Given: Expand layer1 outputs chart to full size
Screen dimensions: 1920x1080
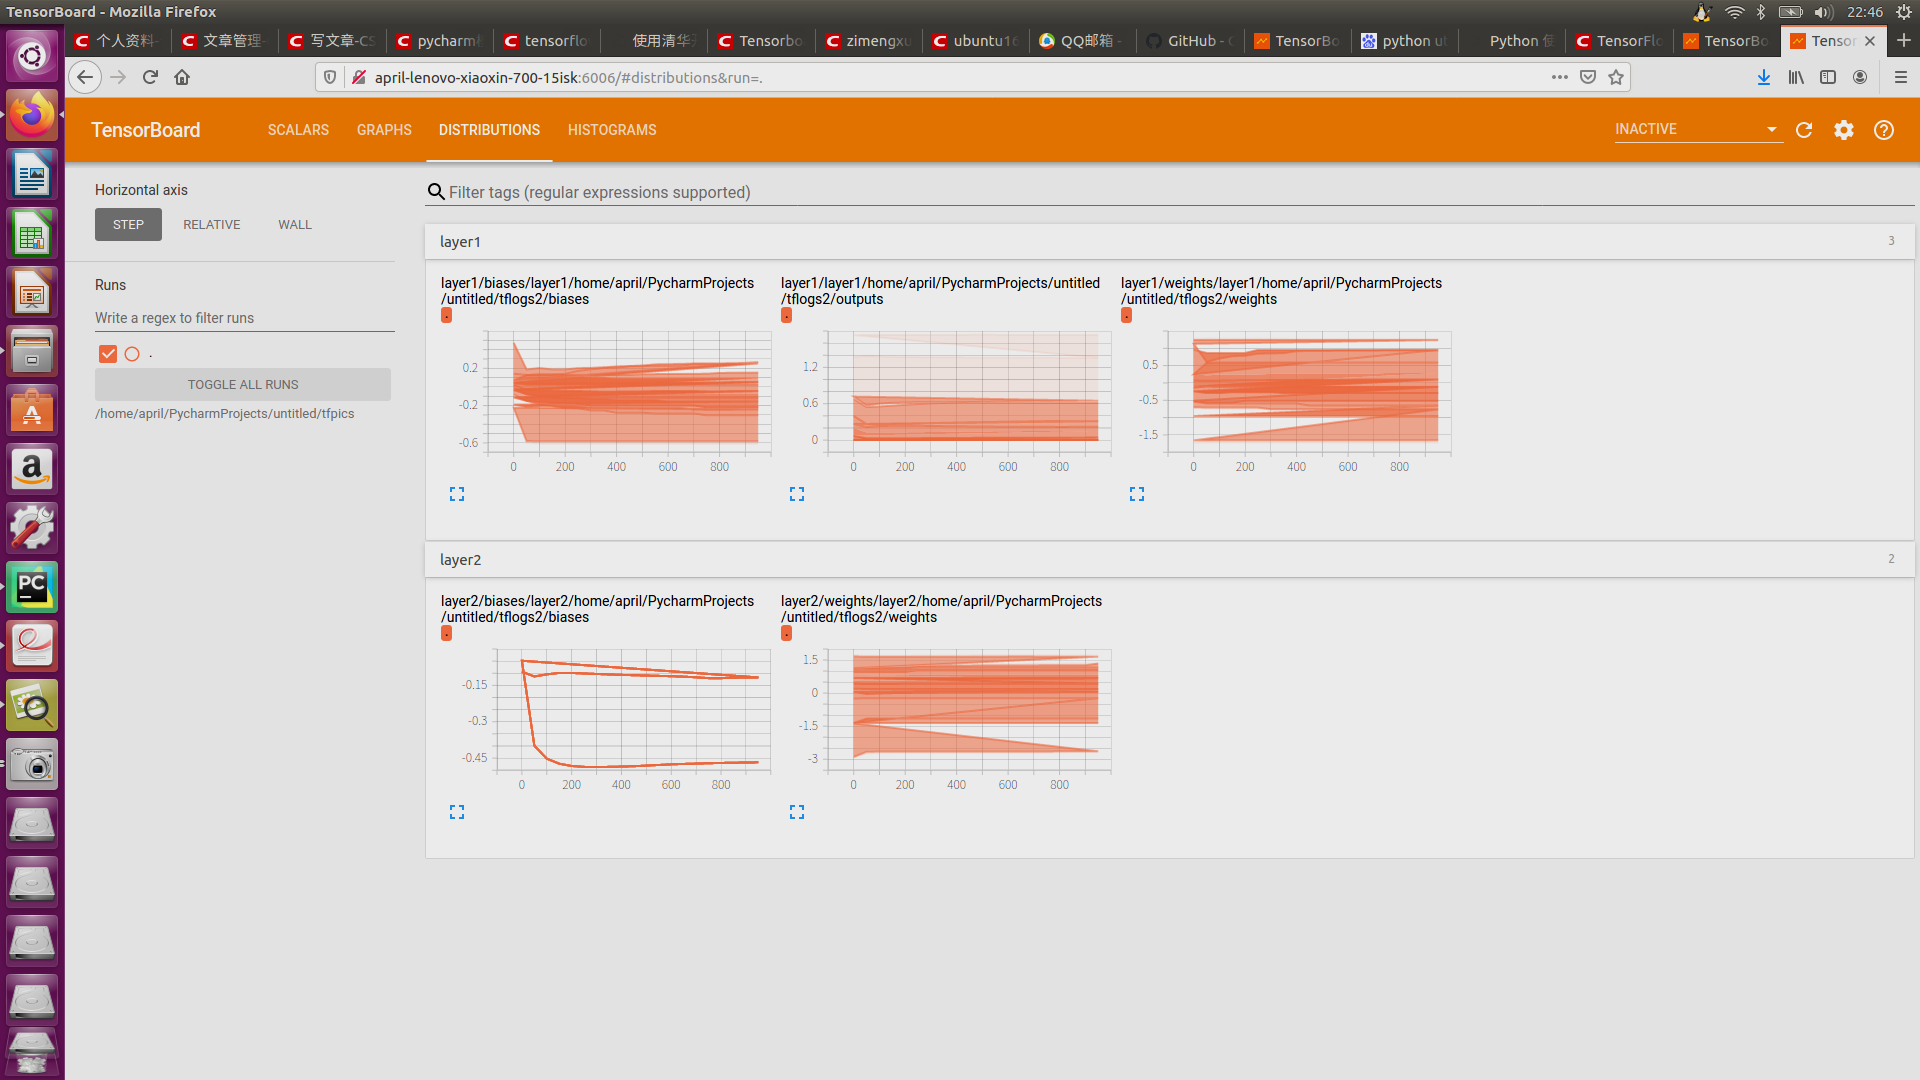Looking at the screenshot, I should tap(797, 494).
